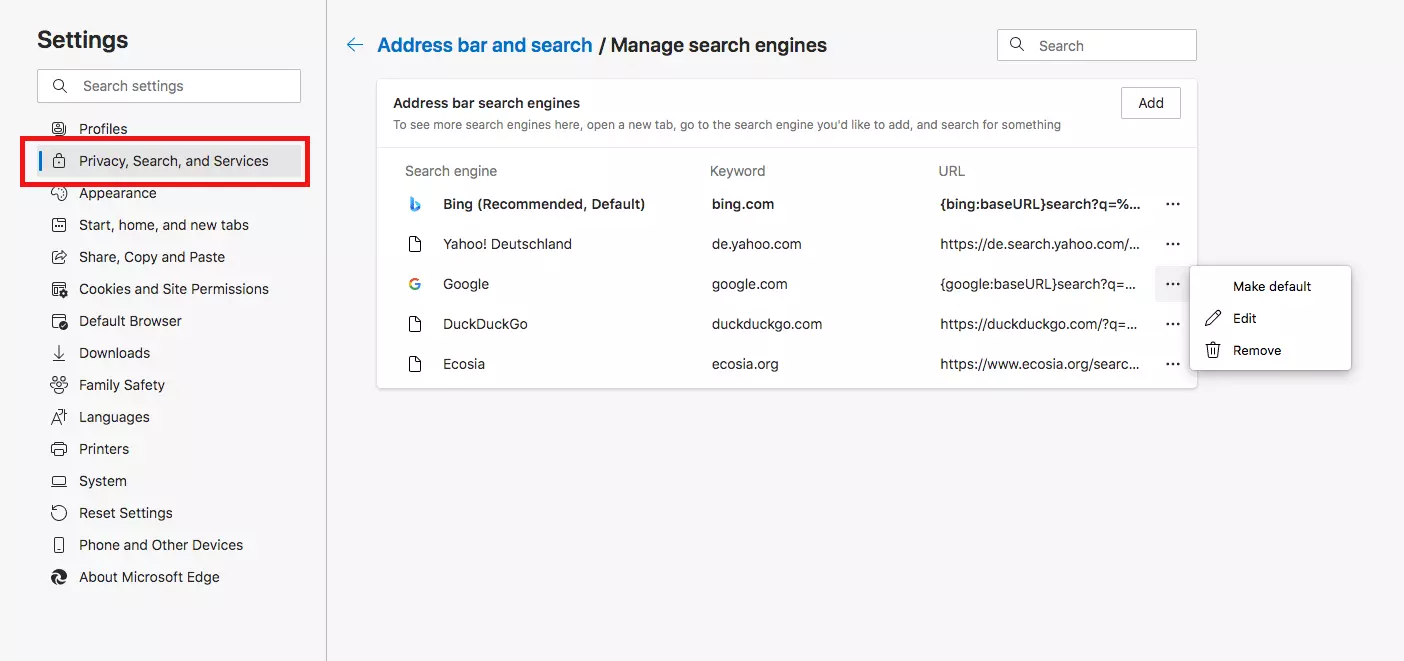
Task: Click the trash icon for Remove
Action: pos(1213,350)
